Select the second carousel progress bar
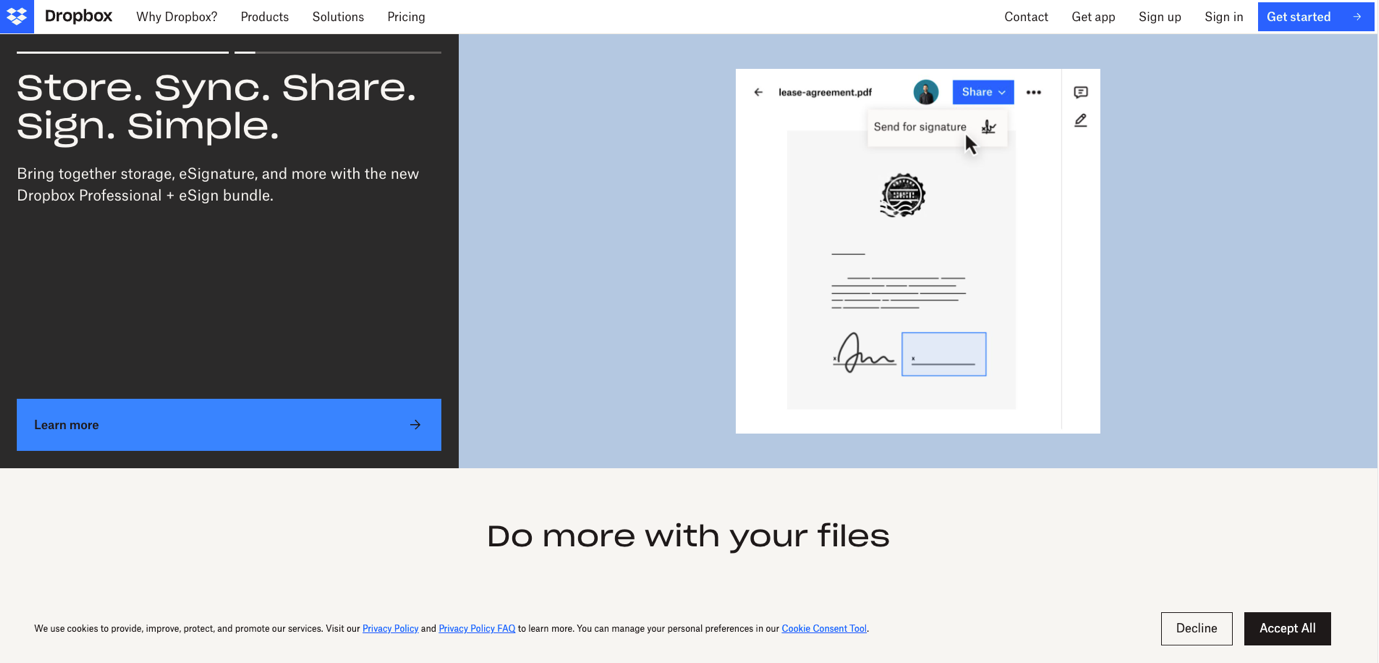 tap(338, 52)
